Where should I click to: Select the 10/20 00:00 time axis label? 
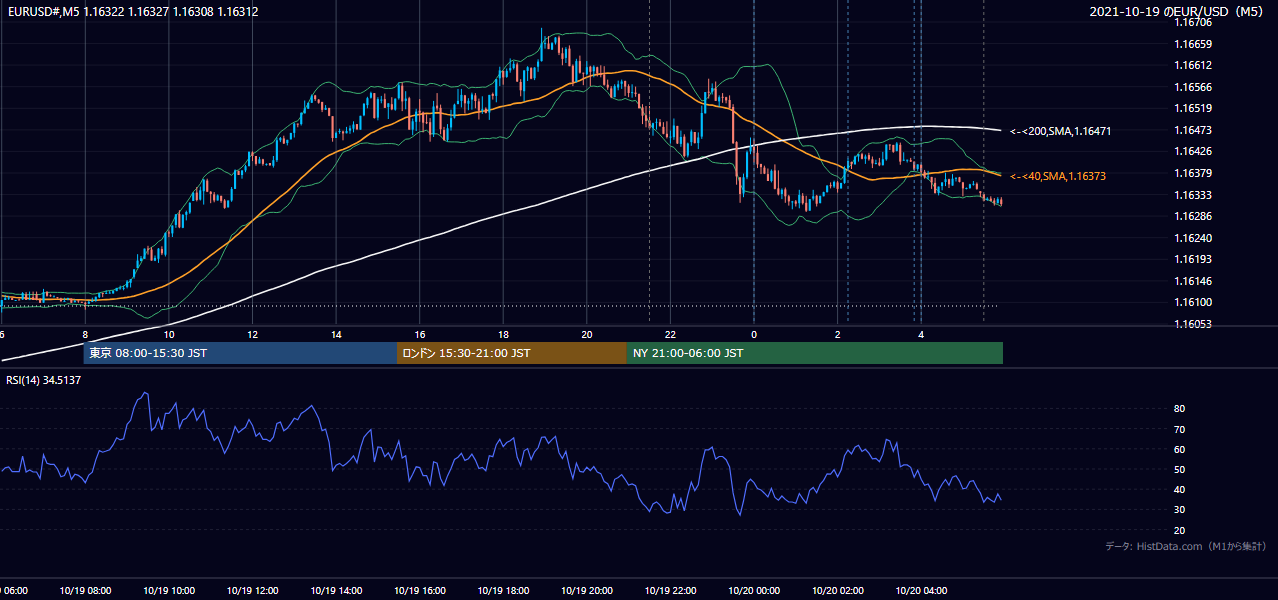753,591
